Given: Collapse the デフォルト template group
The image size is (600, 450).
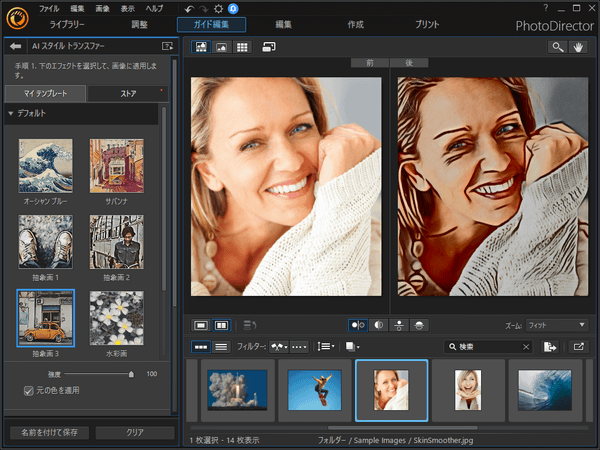Looking at the screenshot, I should coord(11,113).
